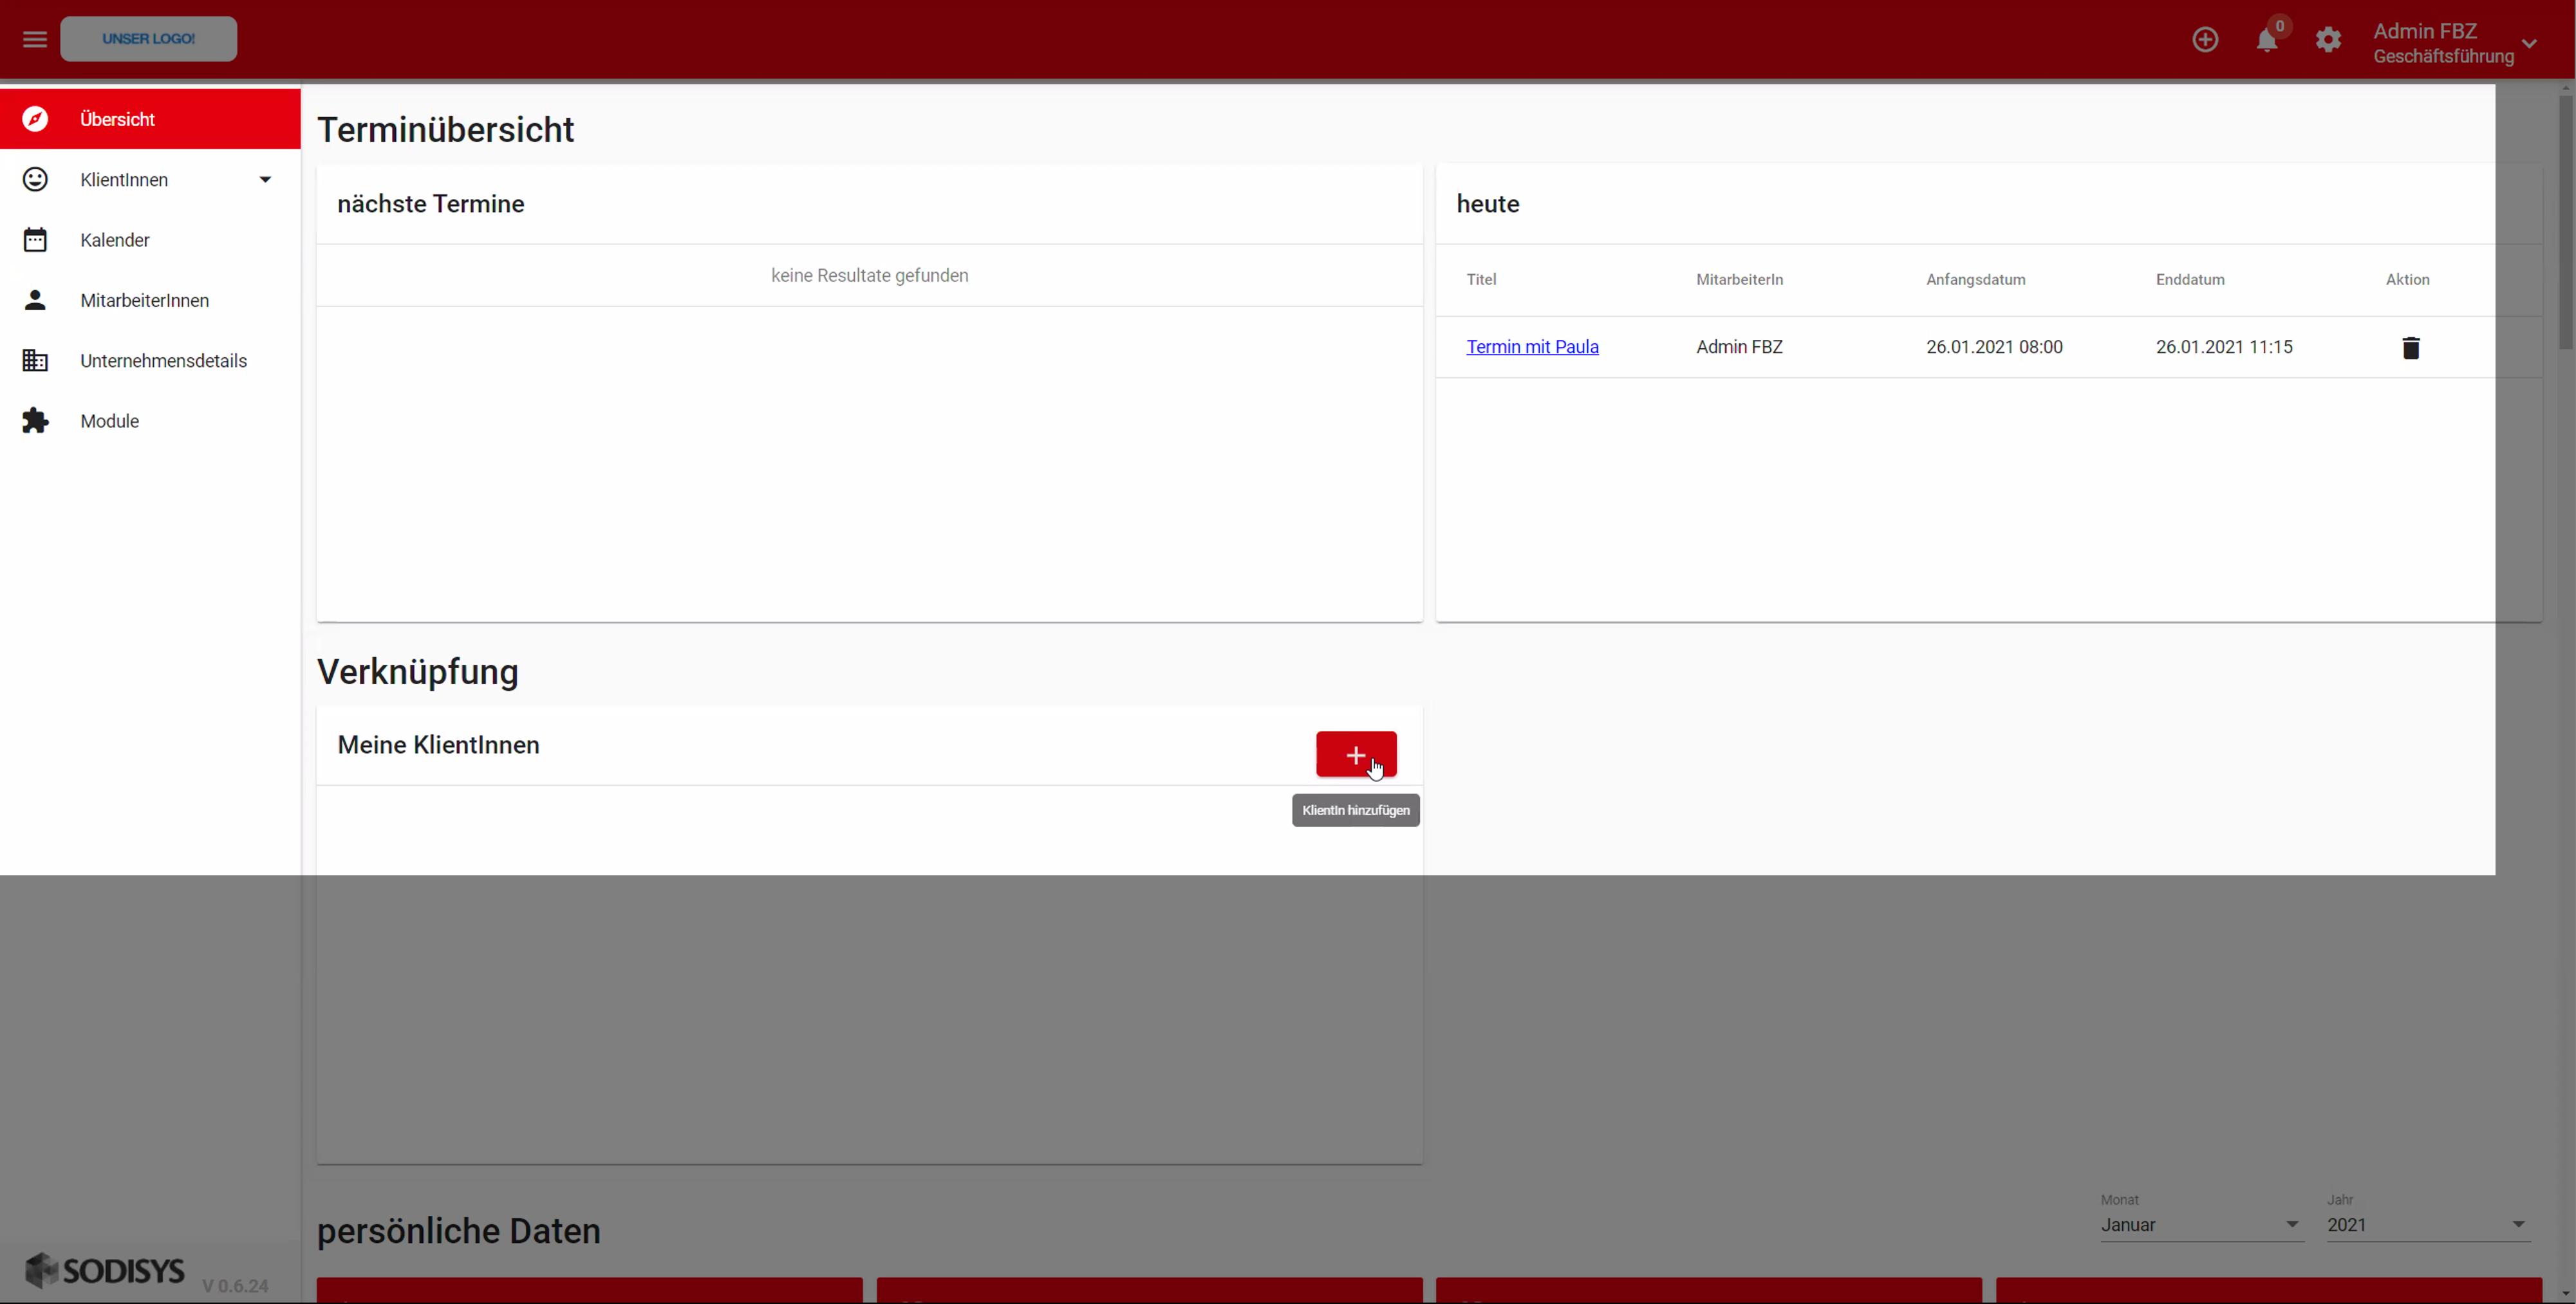
Task: Click the plus-circle add icon in header
Action: pyautogui.click(x=2205, y=40)
